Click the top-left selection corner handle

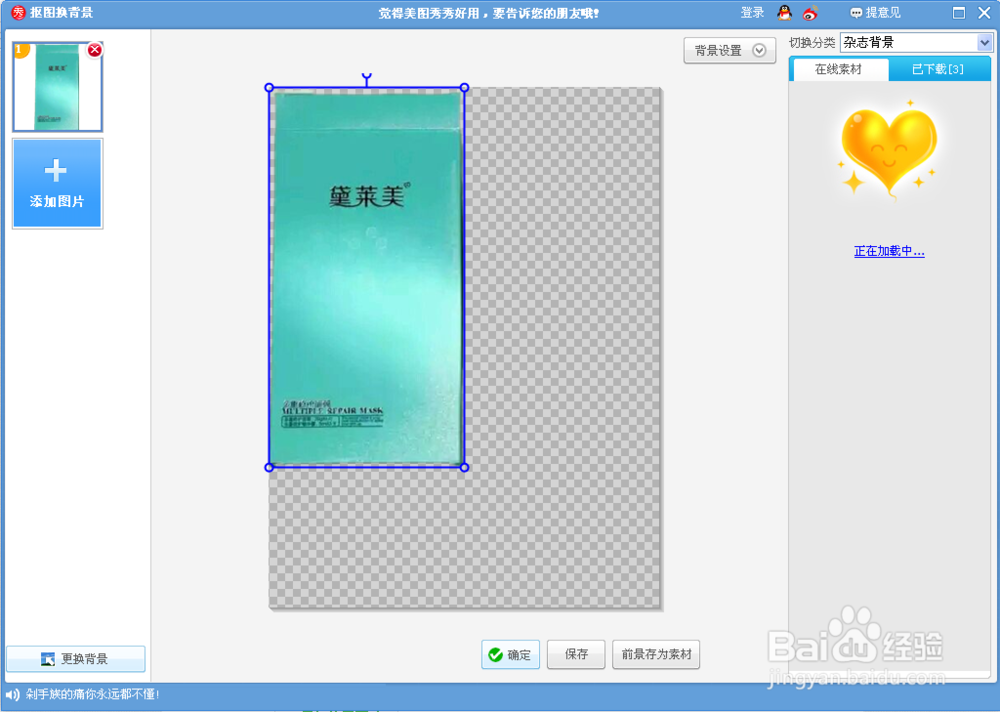point(269,87)
